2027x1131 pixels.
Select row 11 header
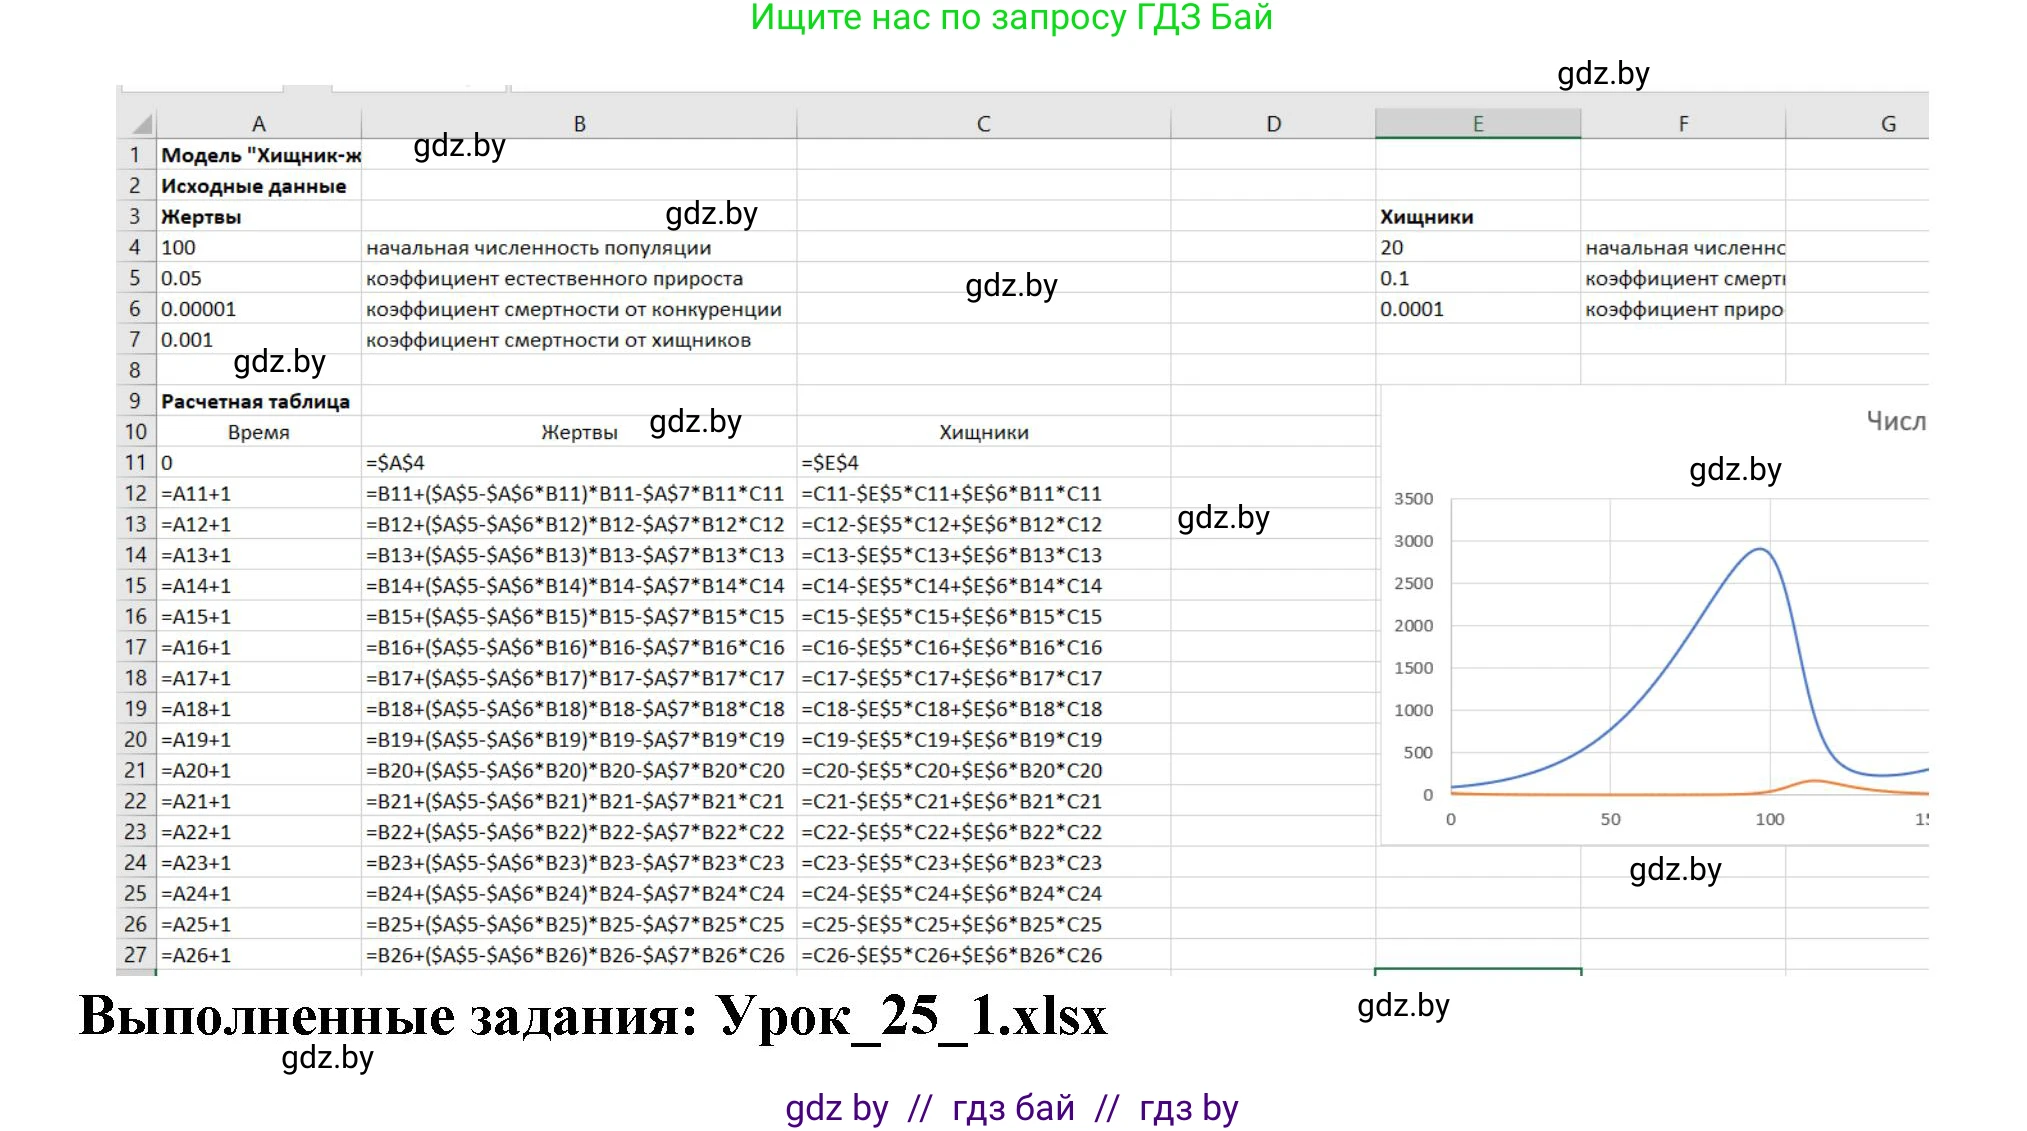tap(135, 463)
